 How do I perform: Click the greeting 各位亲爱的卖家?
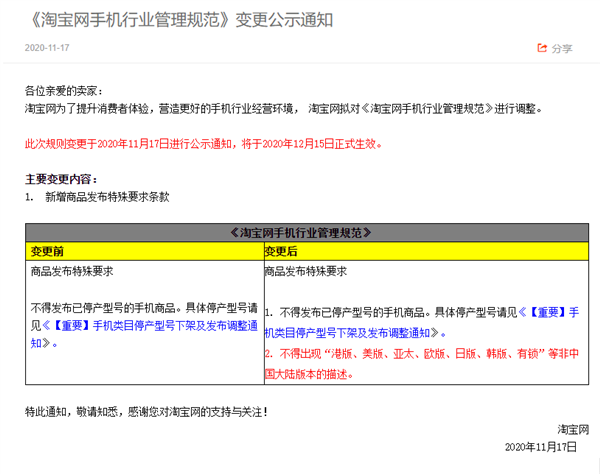(x=64, y=91)
